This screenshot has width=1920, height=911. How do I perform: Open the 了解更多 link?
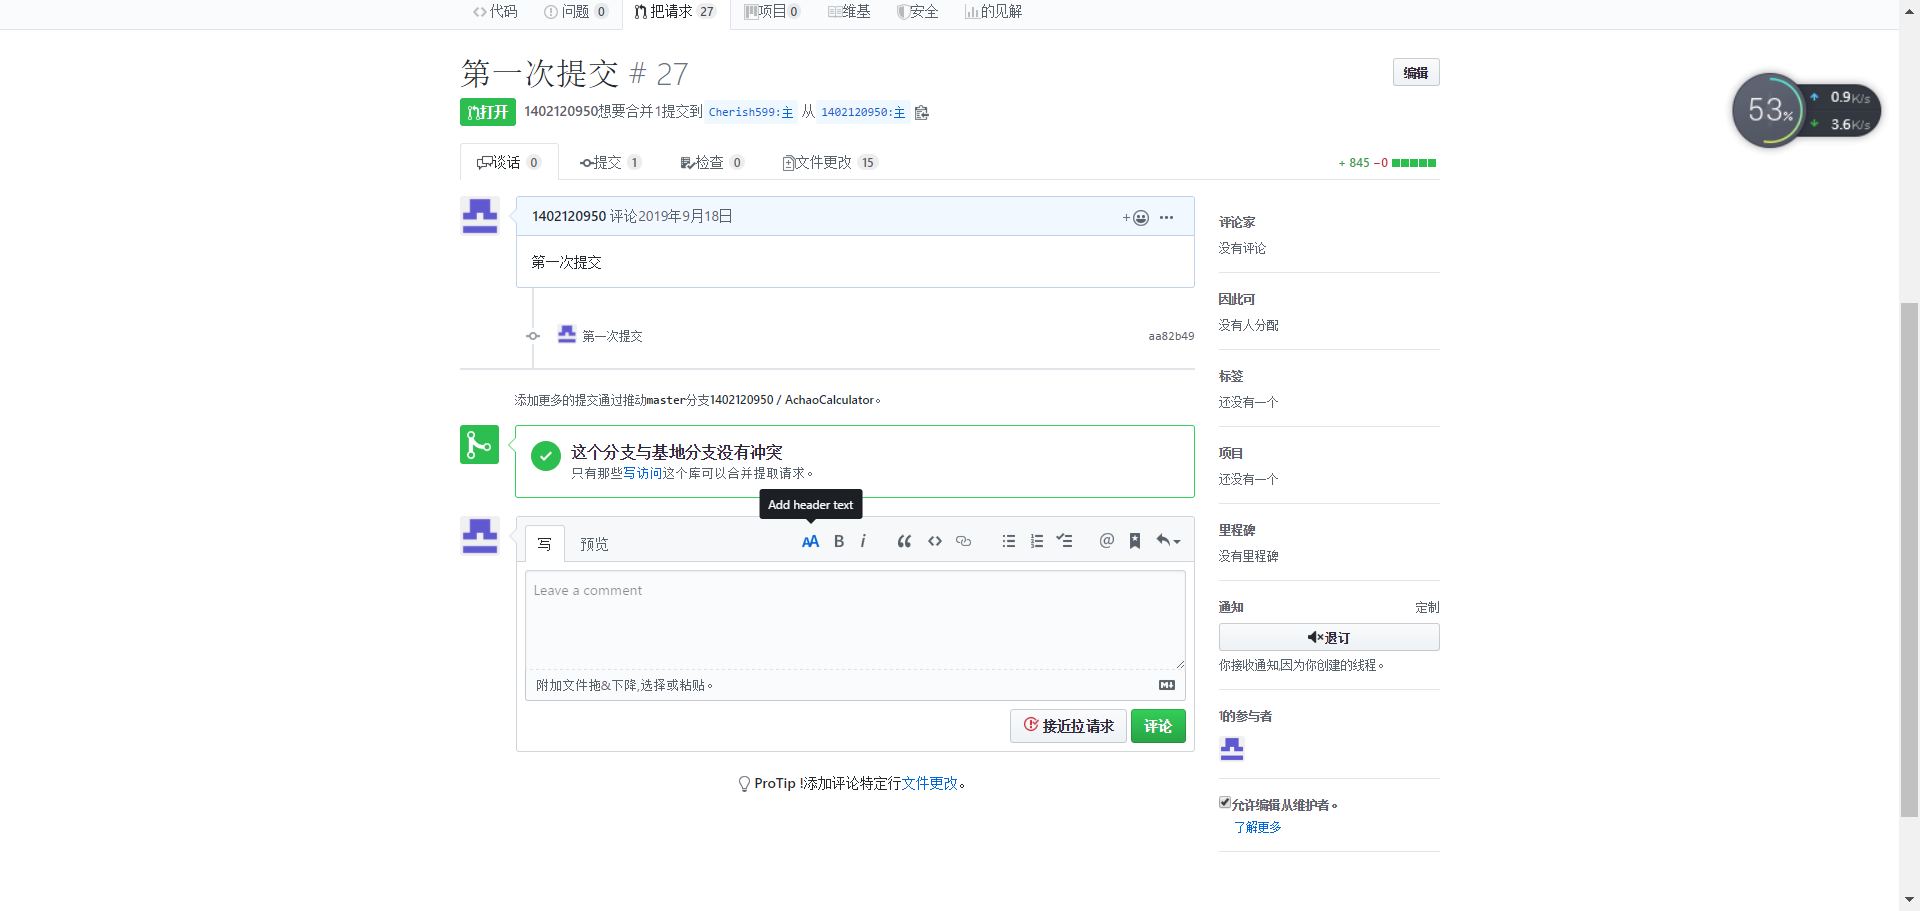pyautogui.click(x=1258, y=827)
